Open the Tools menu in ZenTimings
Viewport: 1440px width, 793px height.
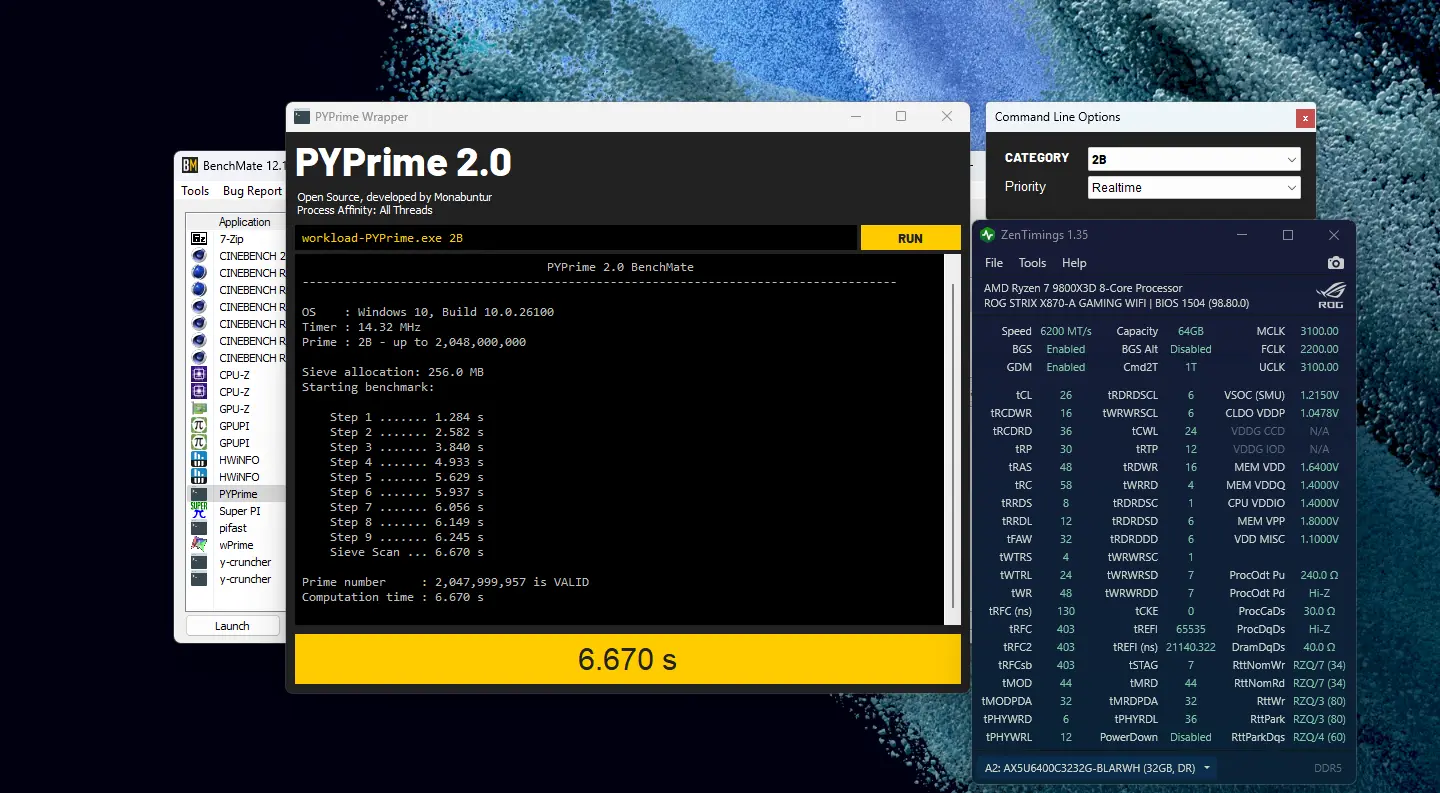point(1032,263)
